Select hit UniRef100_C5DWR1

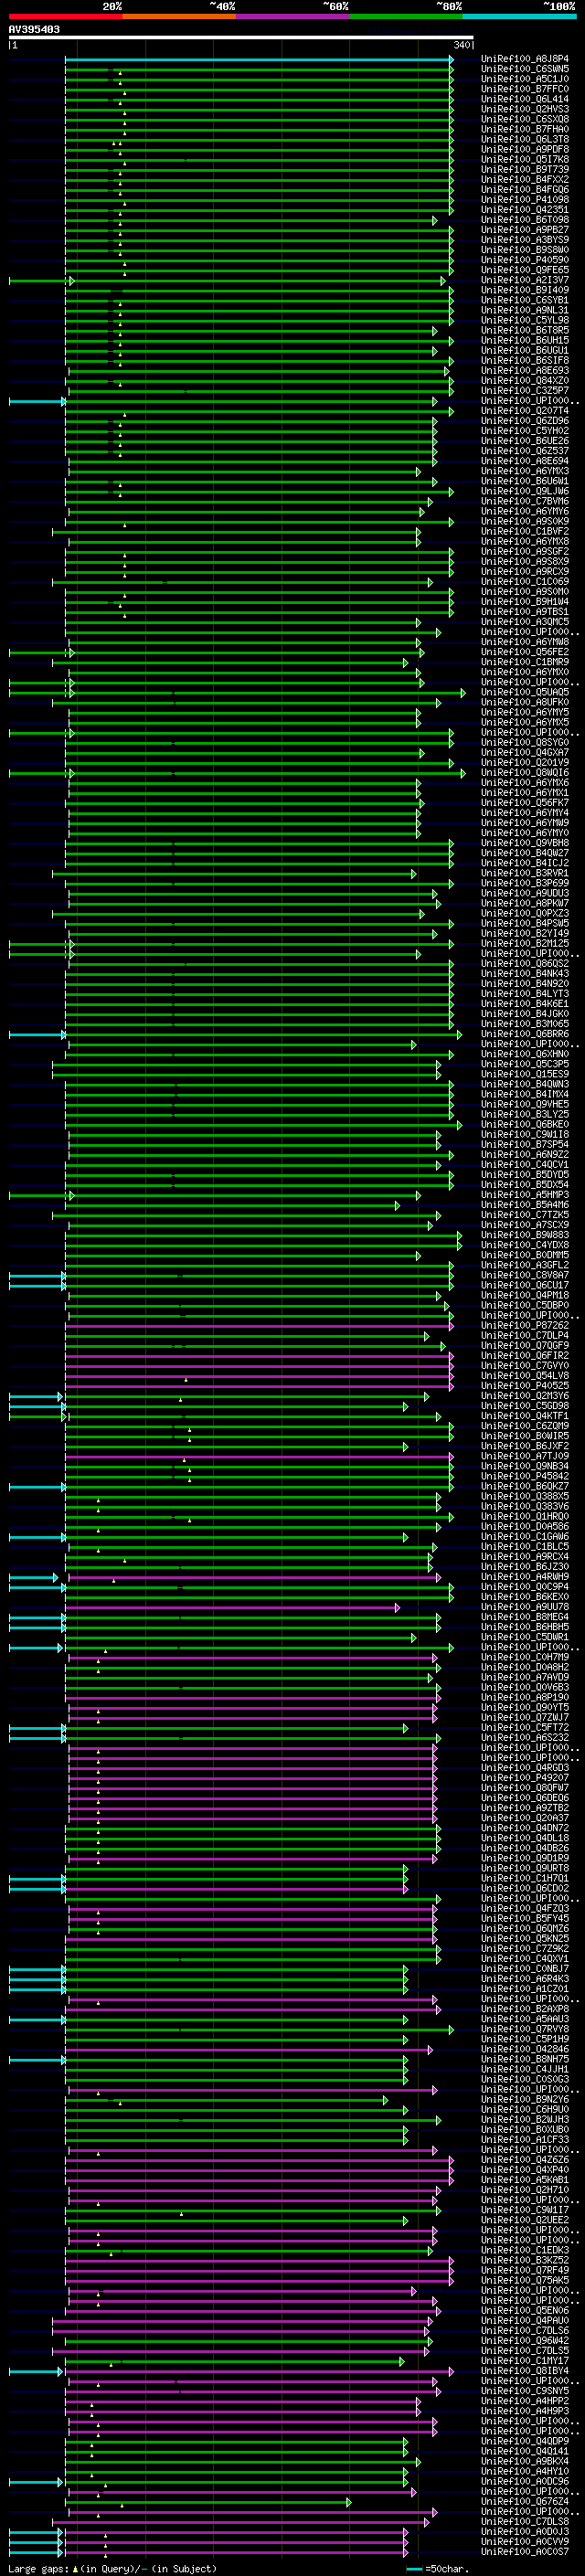tap(525, 1637)
